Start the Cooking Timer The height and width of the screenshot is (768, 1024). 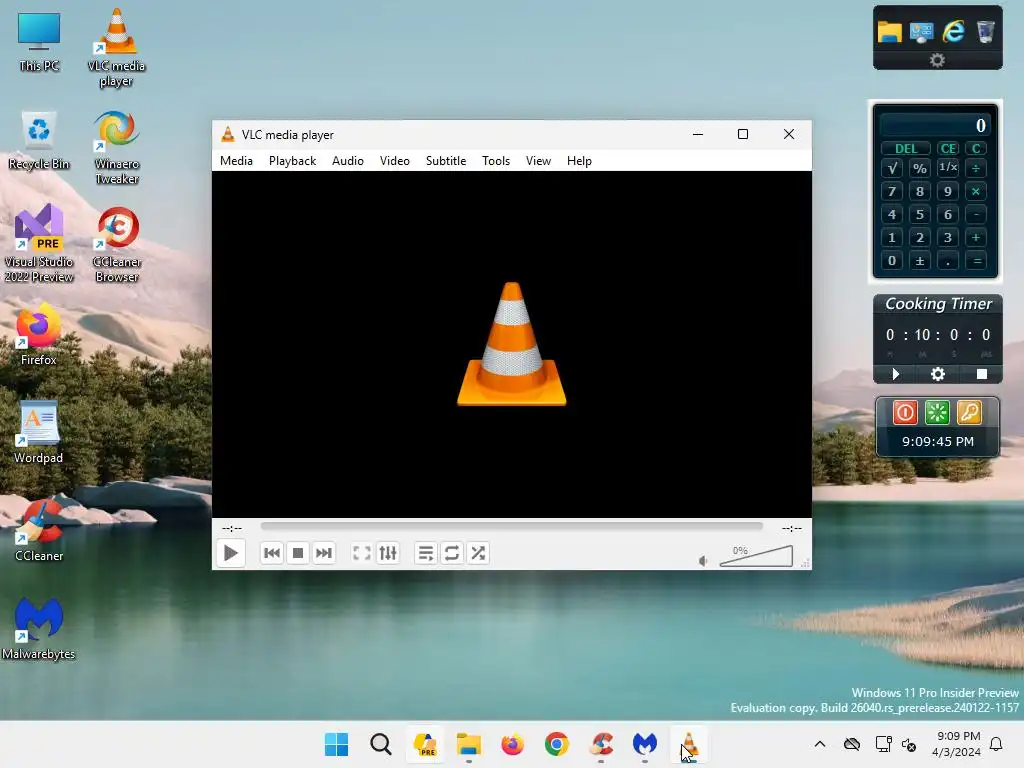(895, 374)
